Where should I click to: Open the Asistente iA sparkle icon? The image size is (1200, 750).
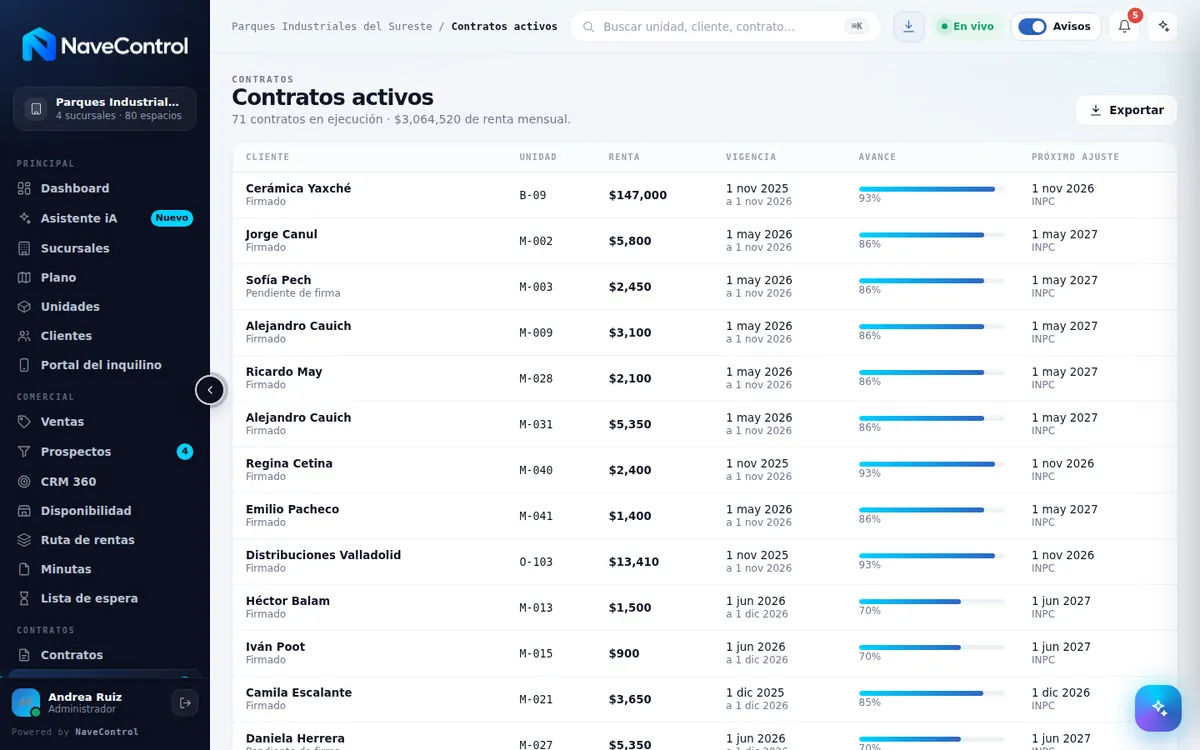pyautogui.click(x=25, y=218)
